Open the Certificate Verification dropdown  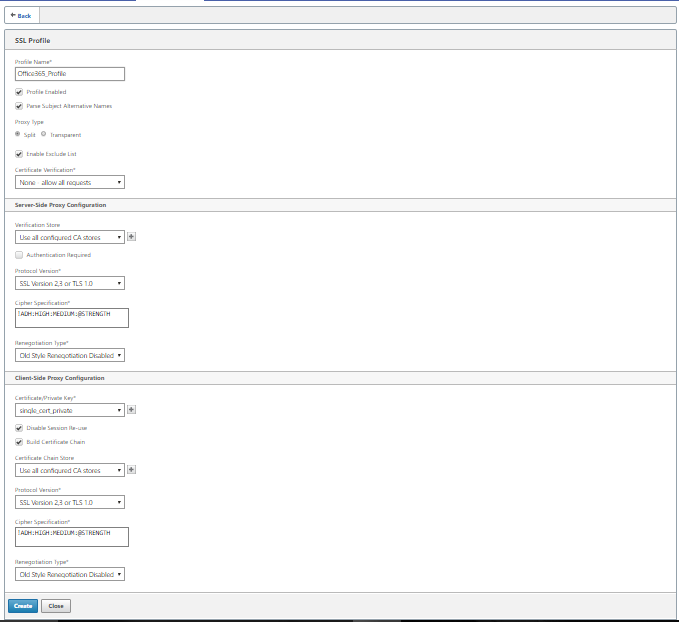click(70, 182)
